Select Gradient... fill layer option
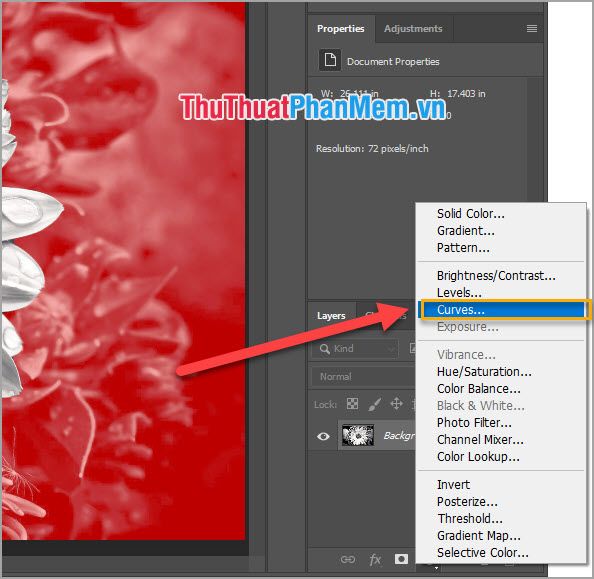The height and width of the screenshot is (579, 594). 466,230
